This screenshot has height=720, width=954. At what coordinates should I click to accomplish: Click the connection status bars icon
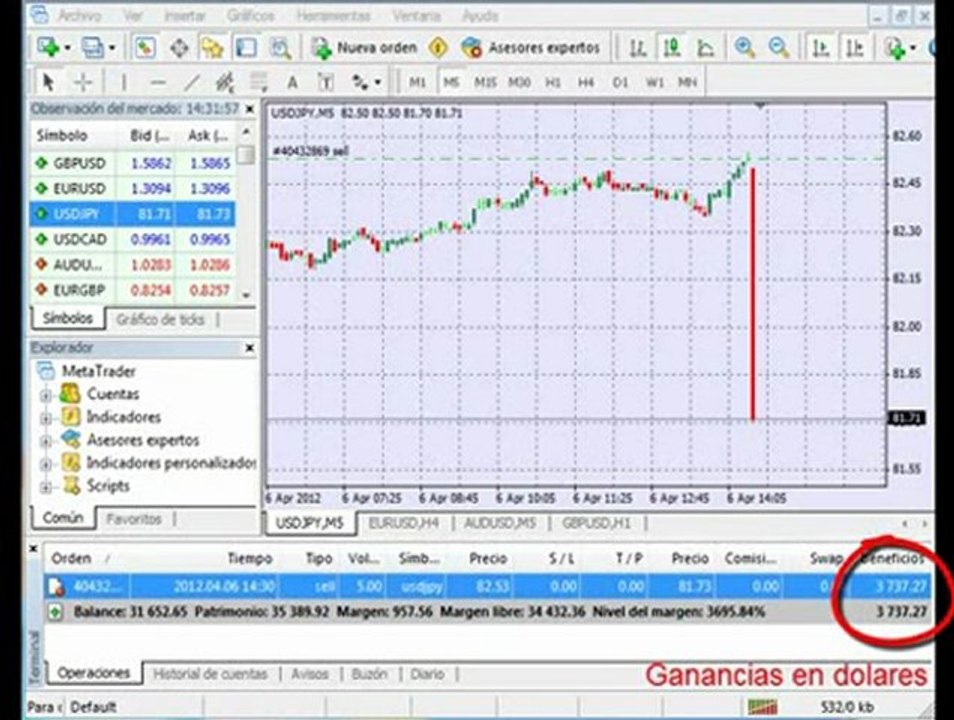pyautogui.click(x=763, y=707)
